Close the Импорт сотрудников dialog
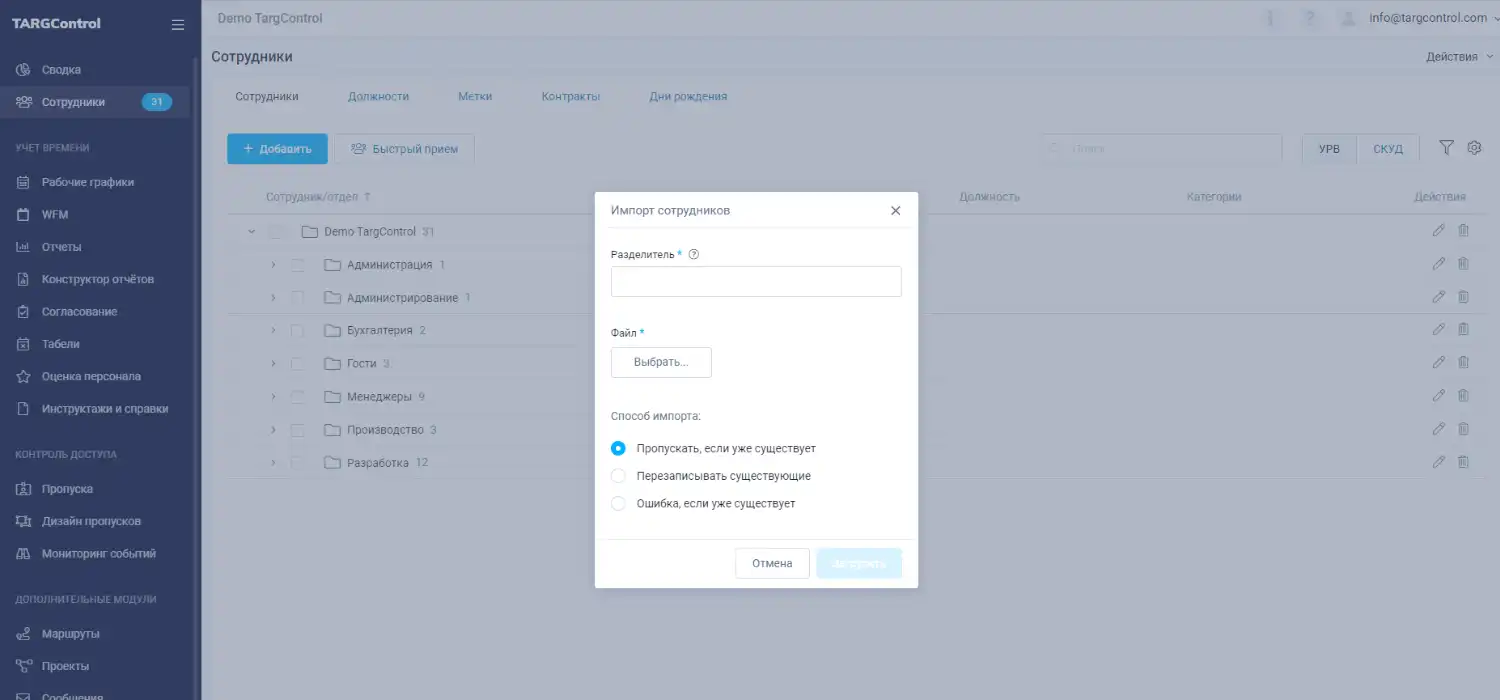 click(x=895, y=211)
